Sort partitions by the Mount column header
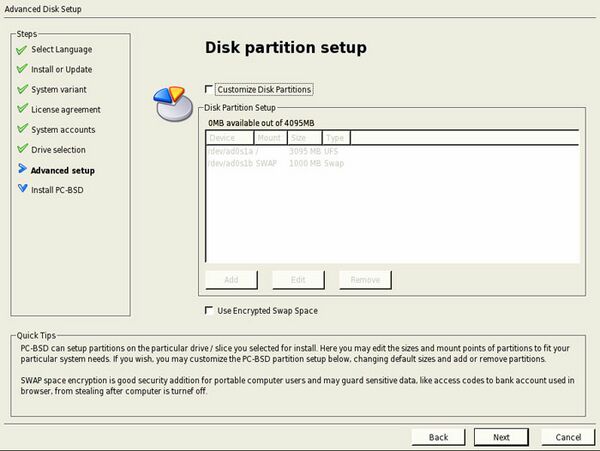600x451 pixels. (x=270, y=138)
